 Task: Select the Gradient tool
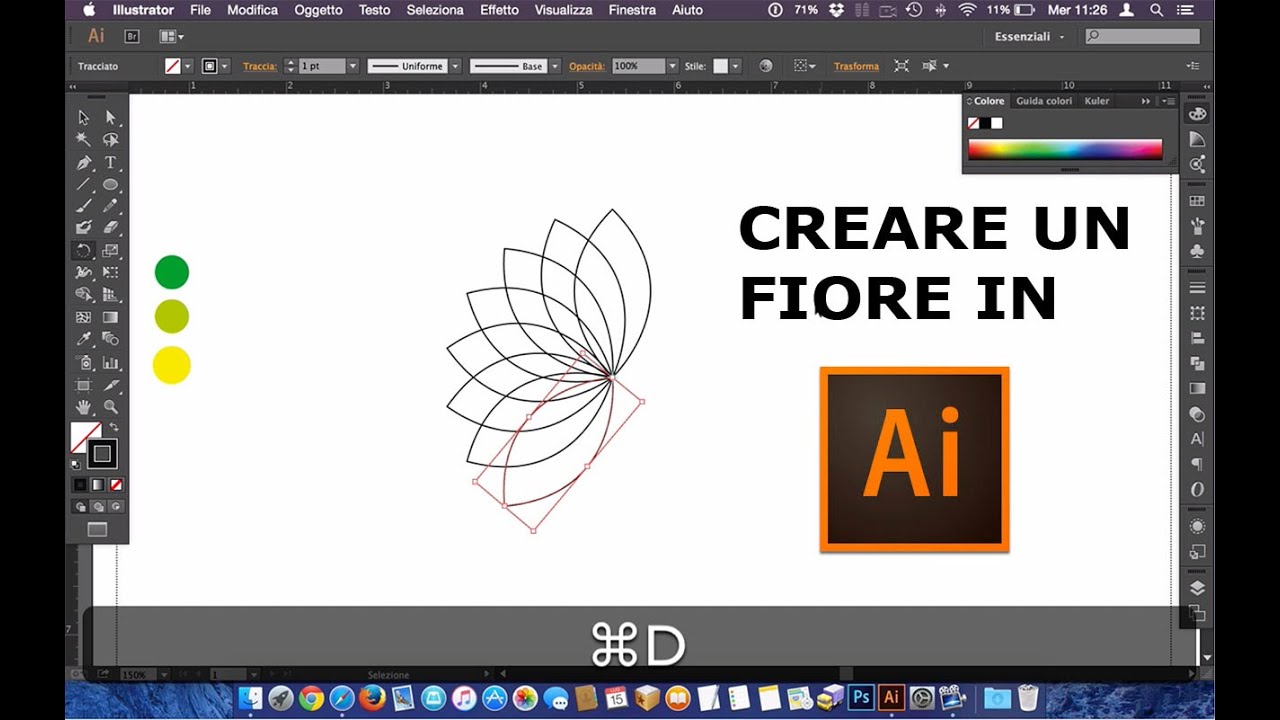110,317
